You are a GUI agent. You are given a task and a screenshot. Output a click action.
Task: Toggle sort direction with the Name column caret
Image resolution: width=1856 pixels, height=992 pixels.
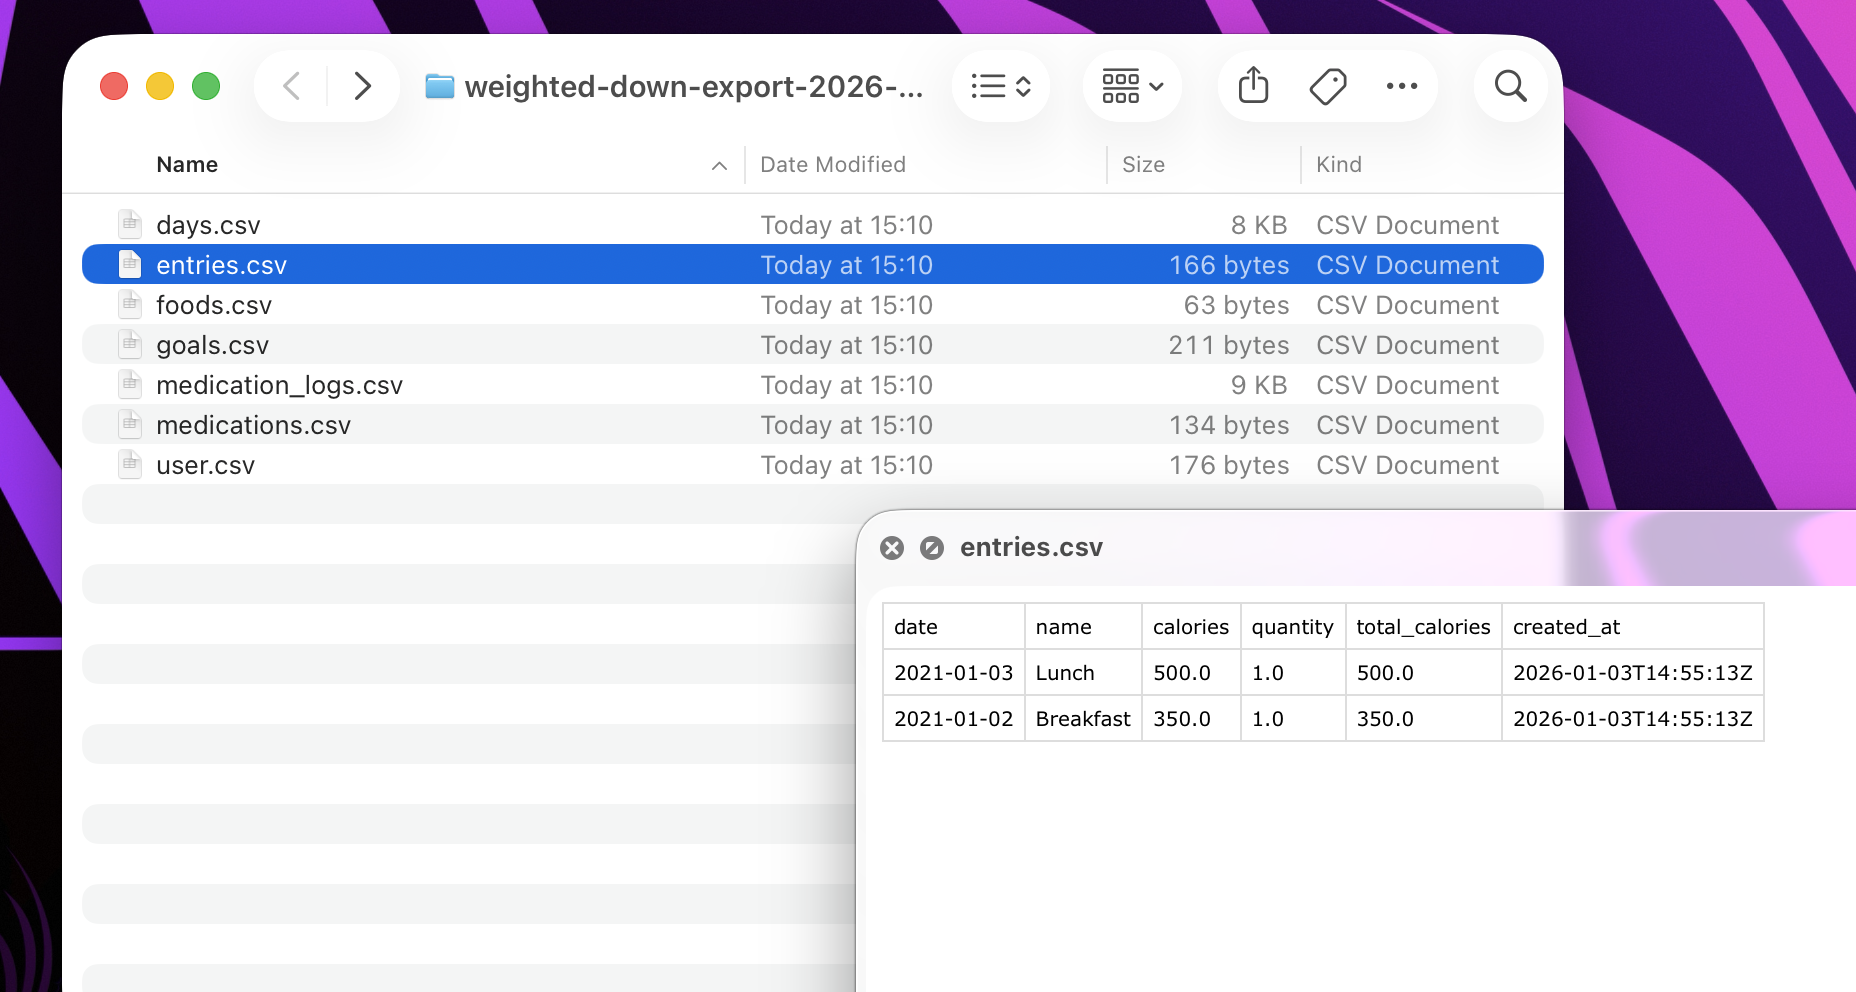pos(719,166)
